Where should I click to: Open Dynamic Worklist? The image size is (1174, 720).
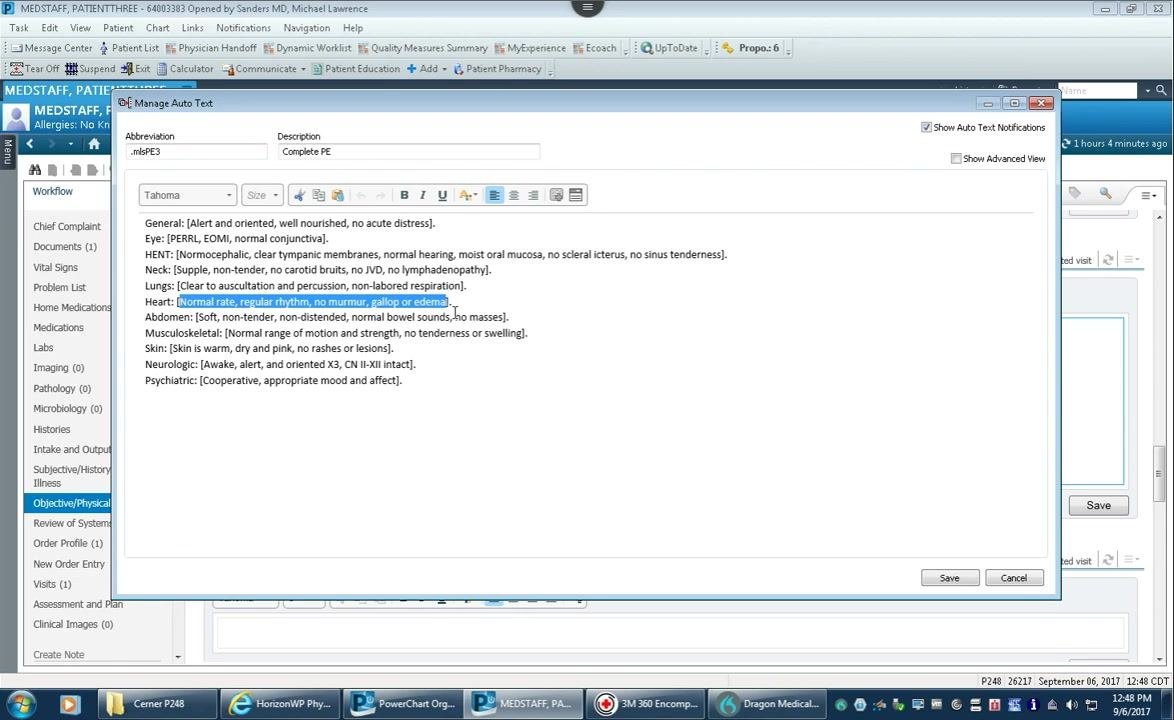[x=307, y=48]
